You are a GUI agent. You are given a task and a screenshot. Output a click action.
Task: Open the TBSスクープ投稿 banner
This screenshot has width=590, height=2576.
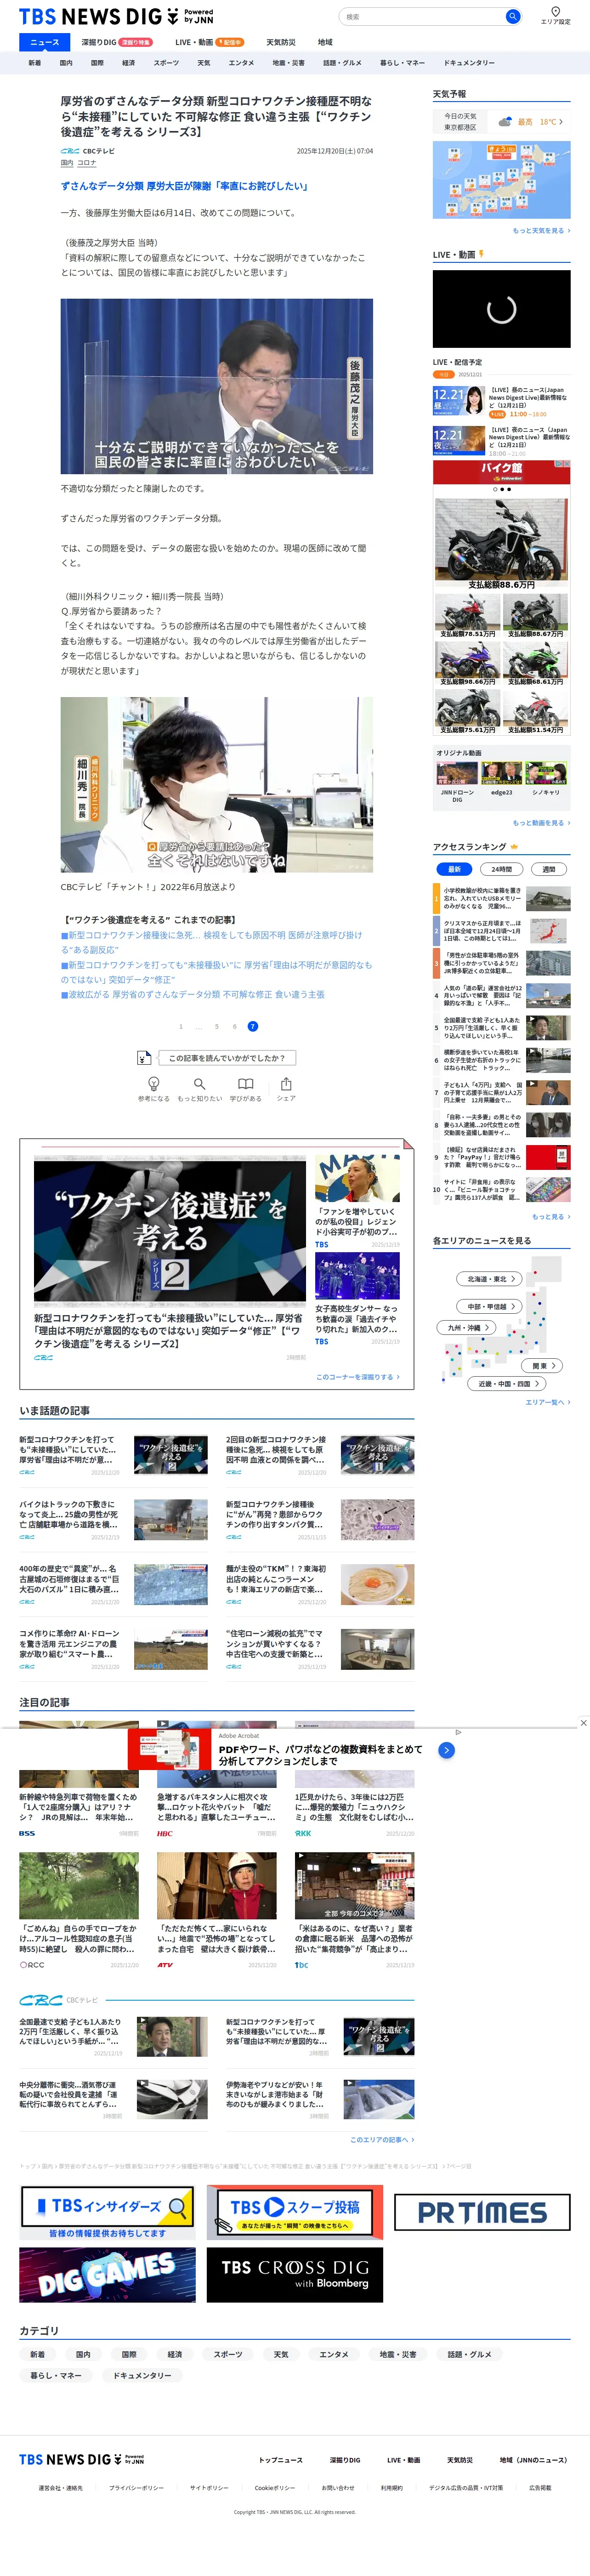tap(294, 2212)
